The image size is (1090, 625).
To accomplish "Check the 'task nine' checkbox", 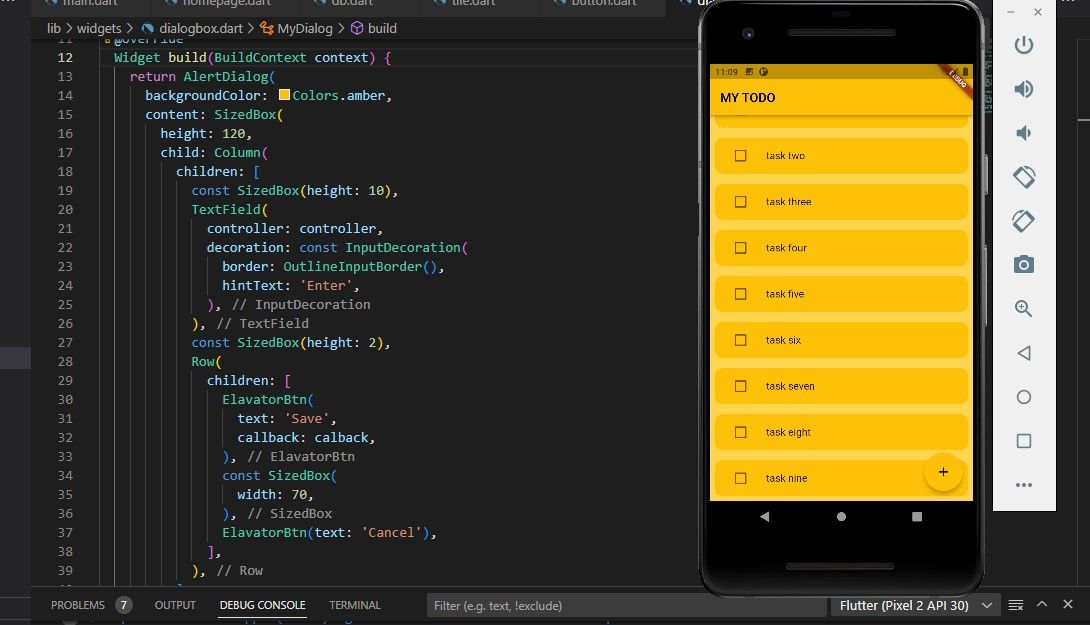I will pyautogui.click(x=740, y=478).
